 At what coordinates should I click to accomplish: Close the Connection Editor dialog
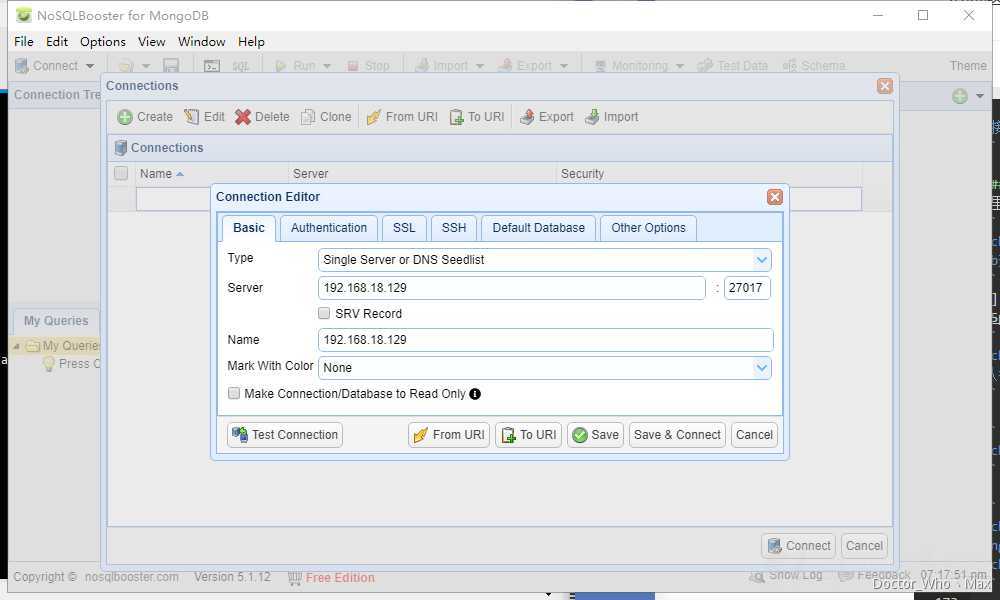(775, 197)
